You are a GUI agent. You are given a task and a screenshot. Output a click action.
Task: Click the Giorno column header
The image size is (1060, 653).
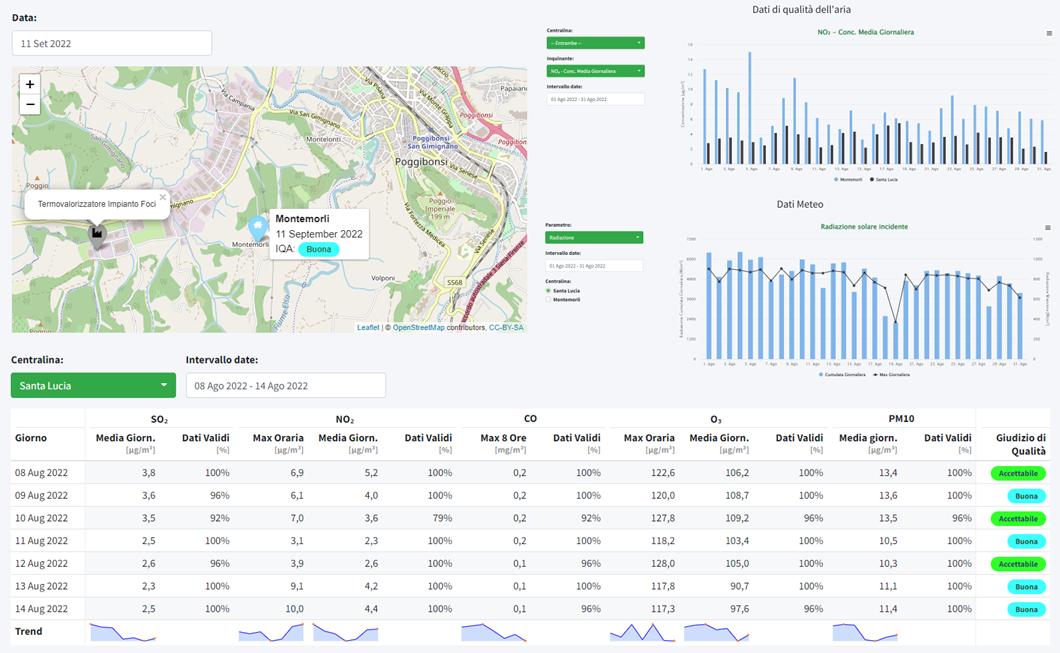(x=31, y=438)
